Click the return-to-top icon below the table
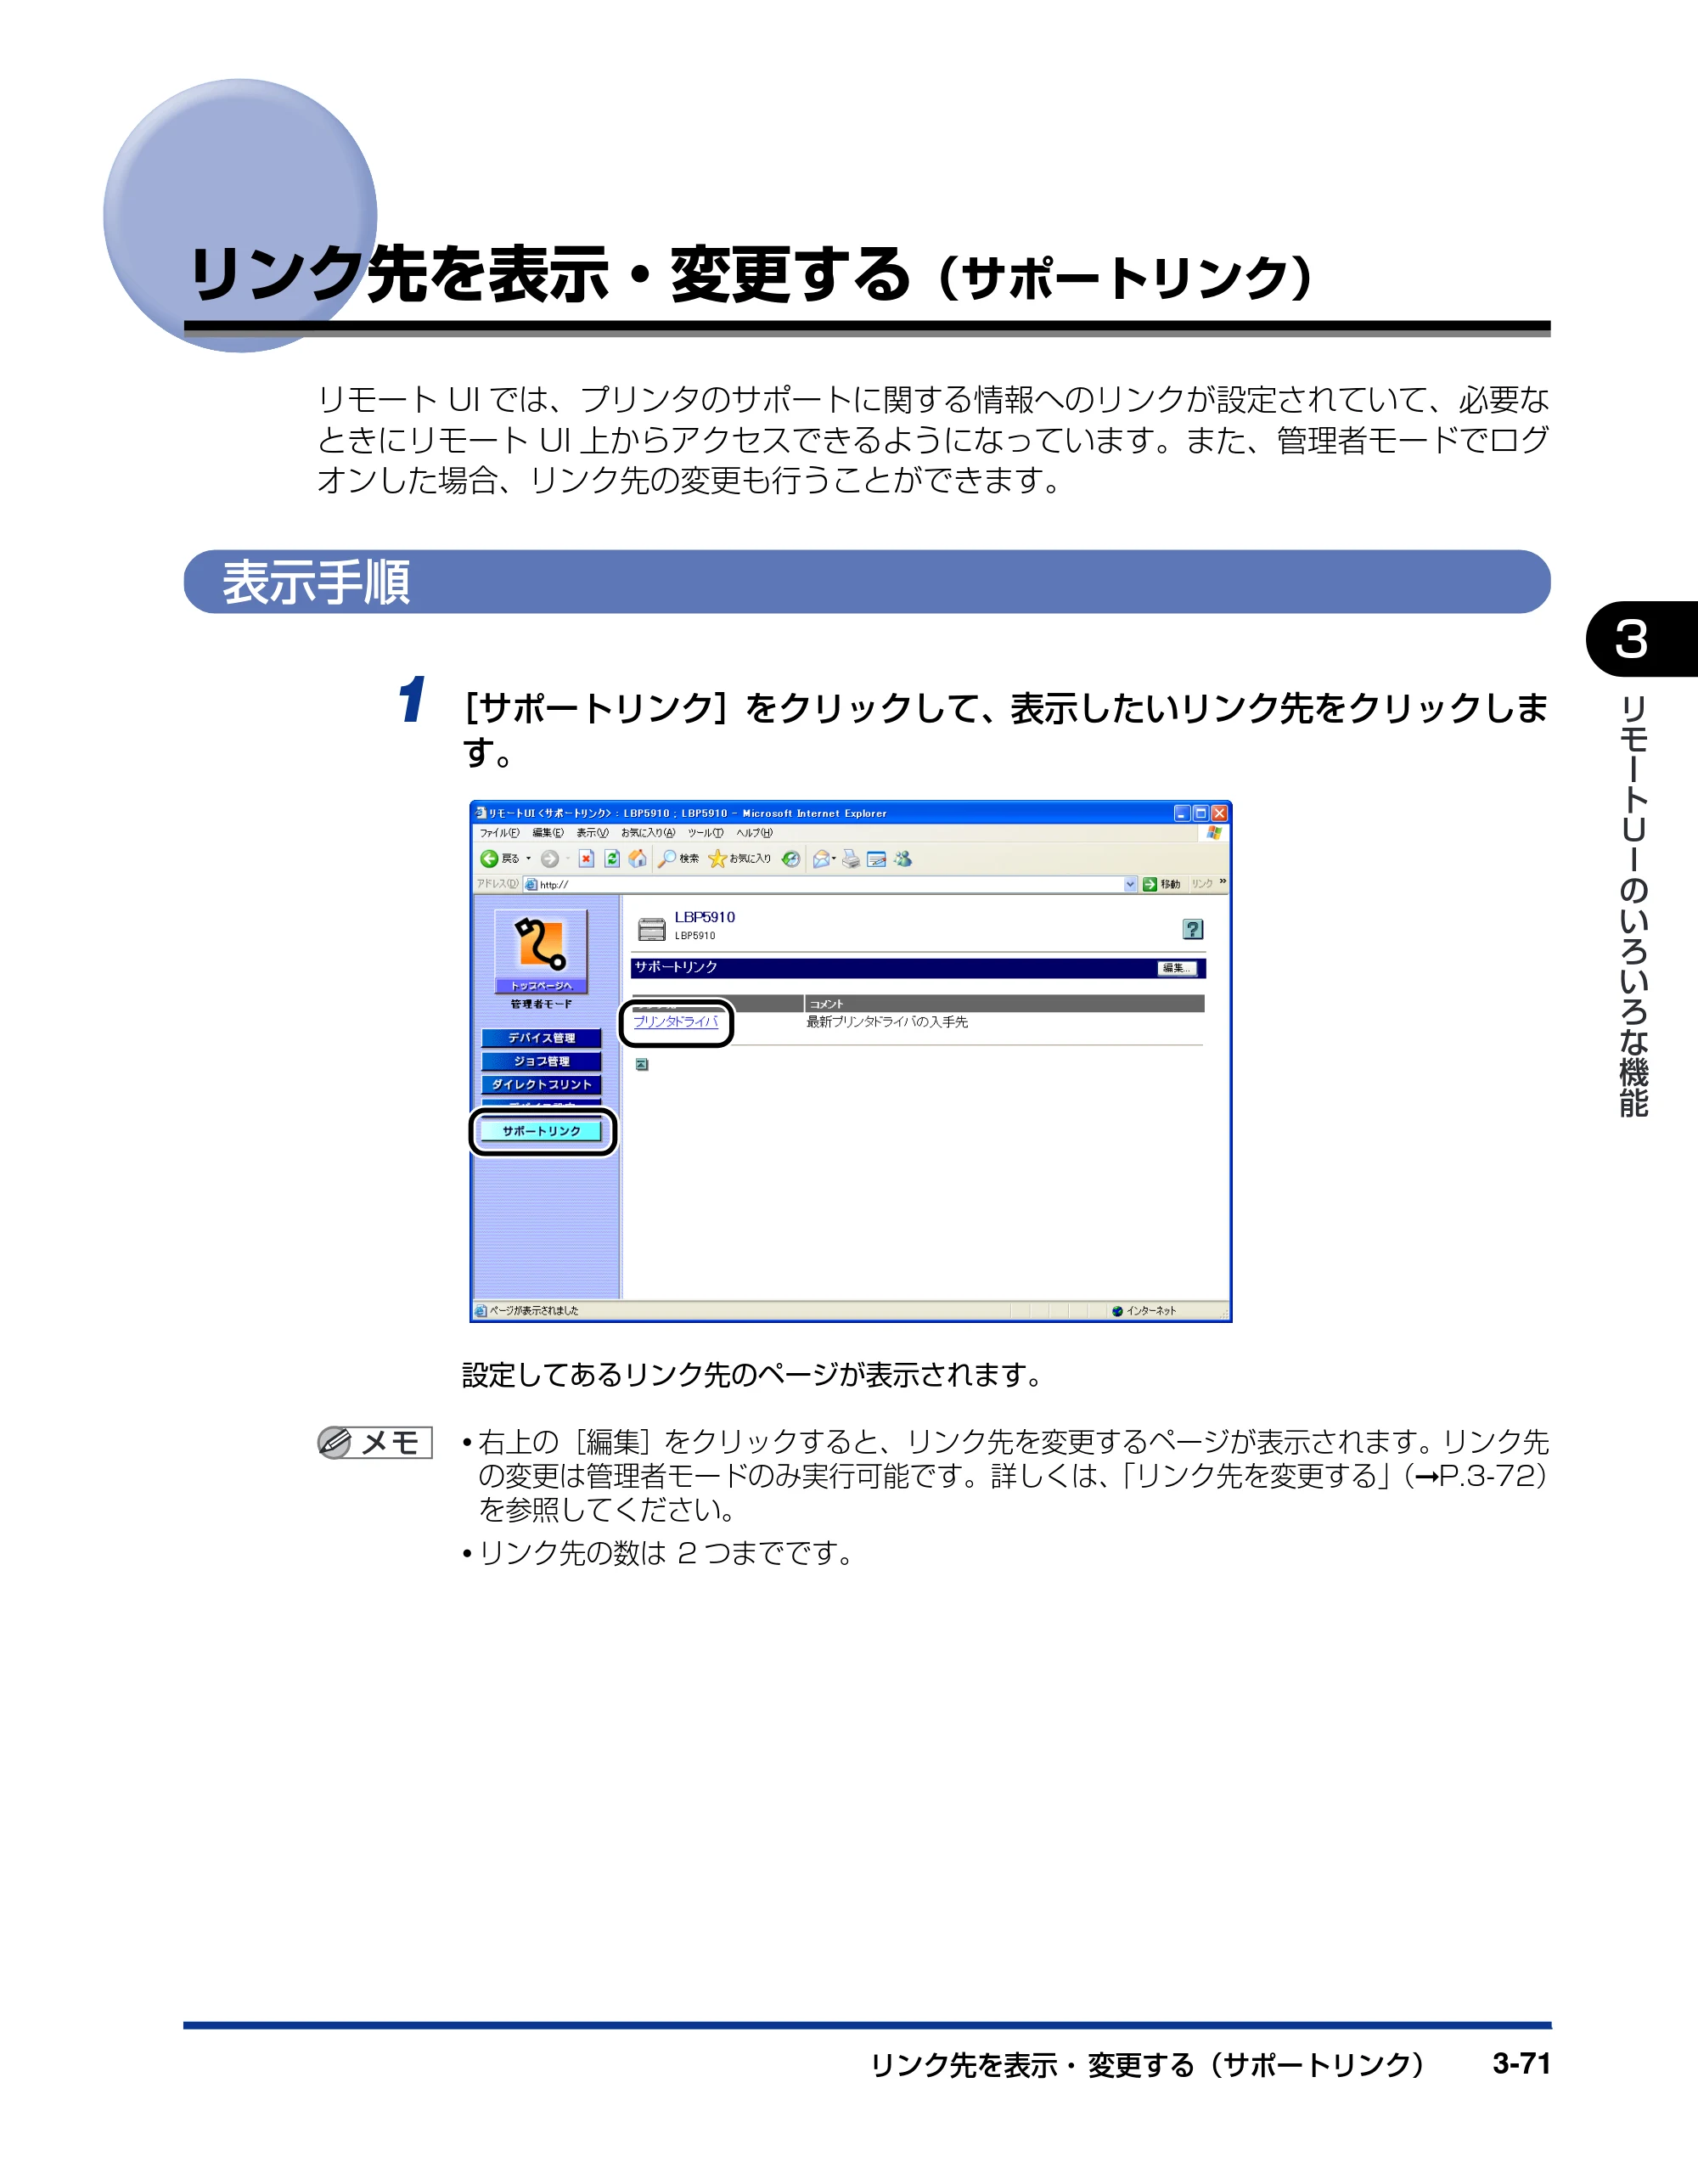This screenshot has width=1698, height=2184. tap(642, 1065)
